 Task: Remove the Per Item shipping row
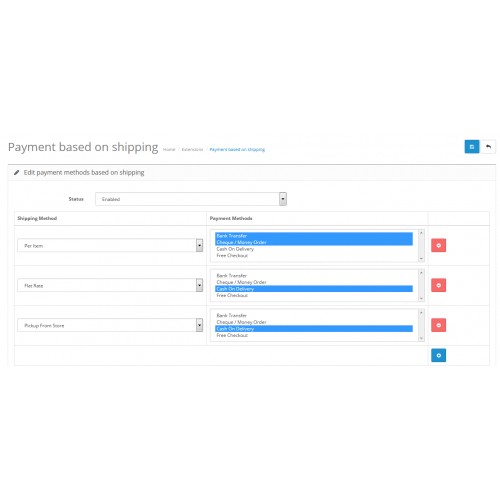point(438,245)
